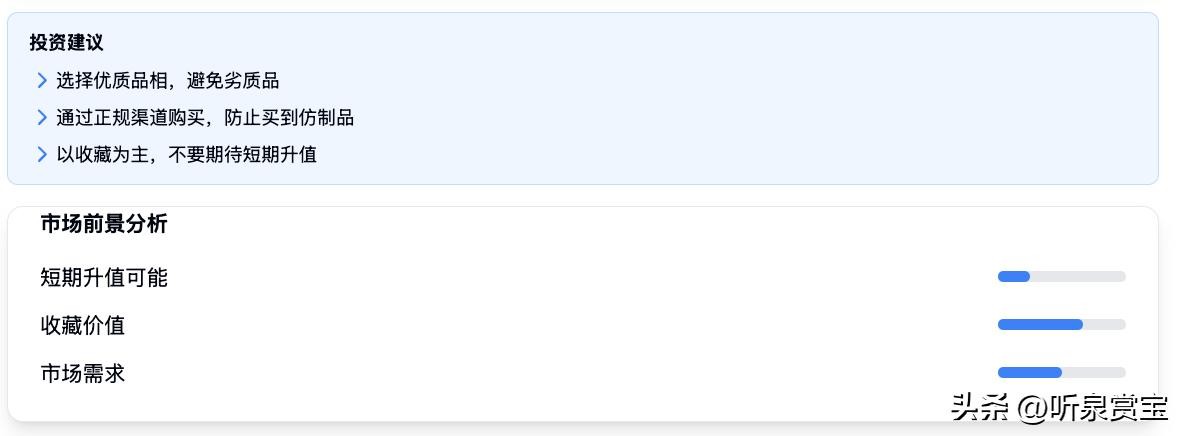
Task: Click the chevron before 选择优质品相
Action: point(42,81)
